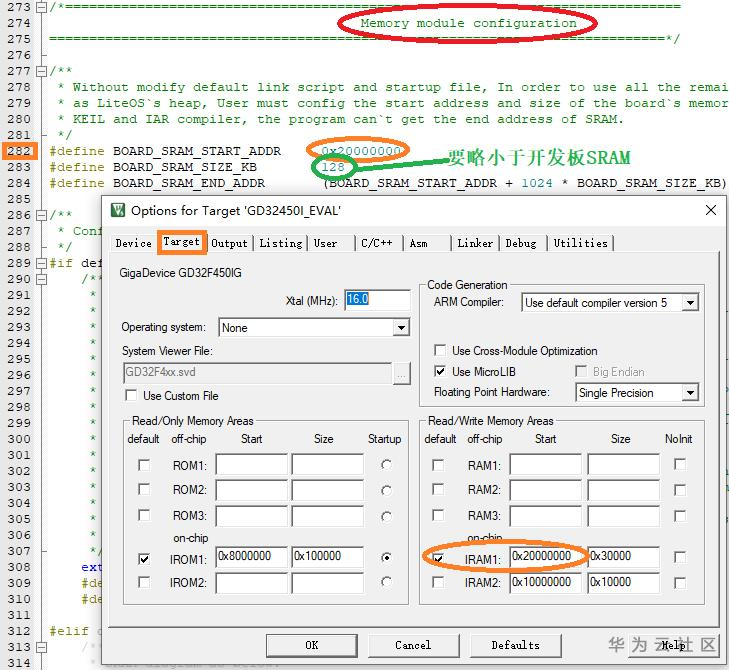Image resolution: width=729 pixels, height=670 pixels.
Task: Enable NoInit for RAM1
Action: (680, 464)
